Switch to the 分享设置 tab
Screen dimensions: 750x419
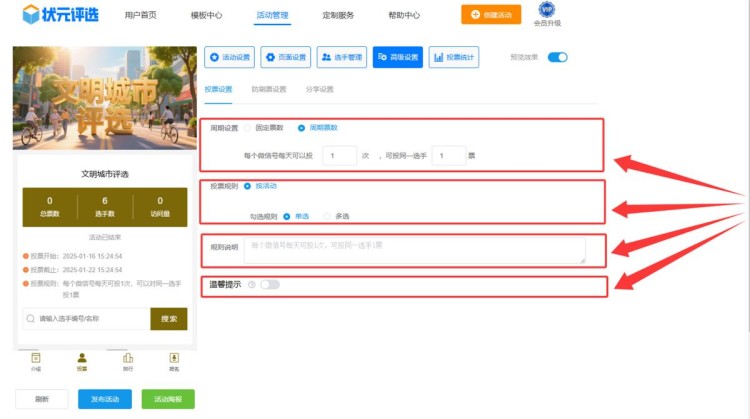click(318, 89)
